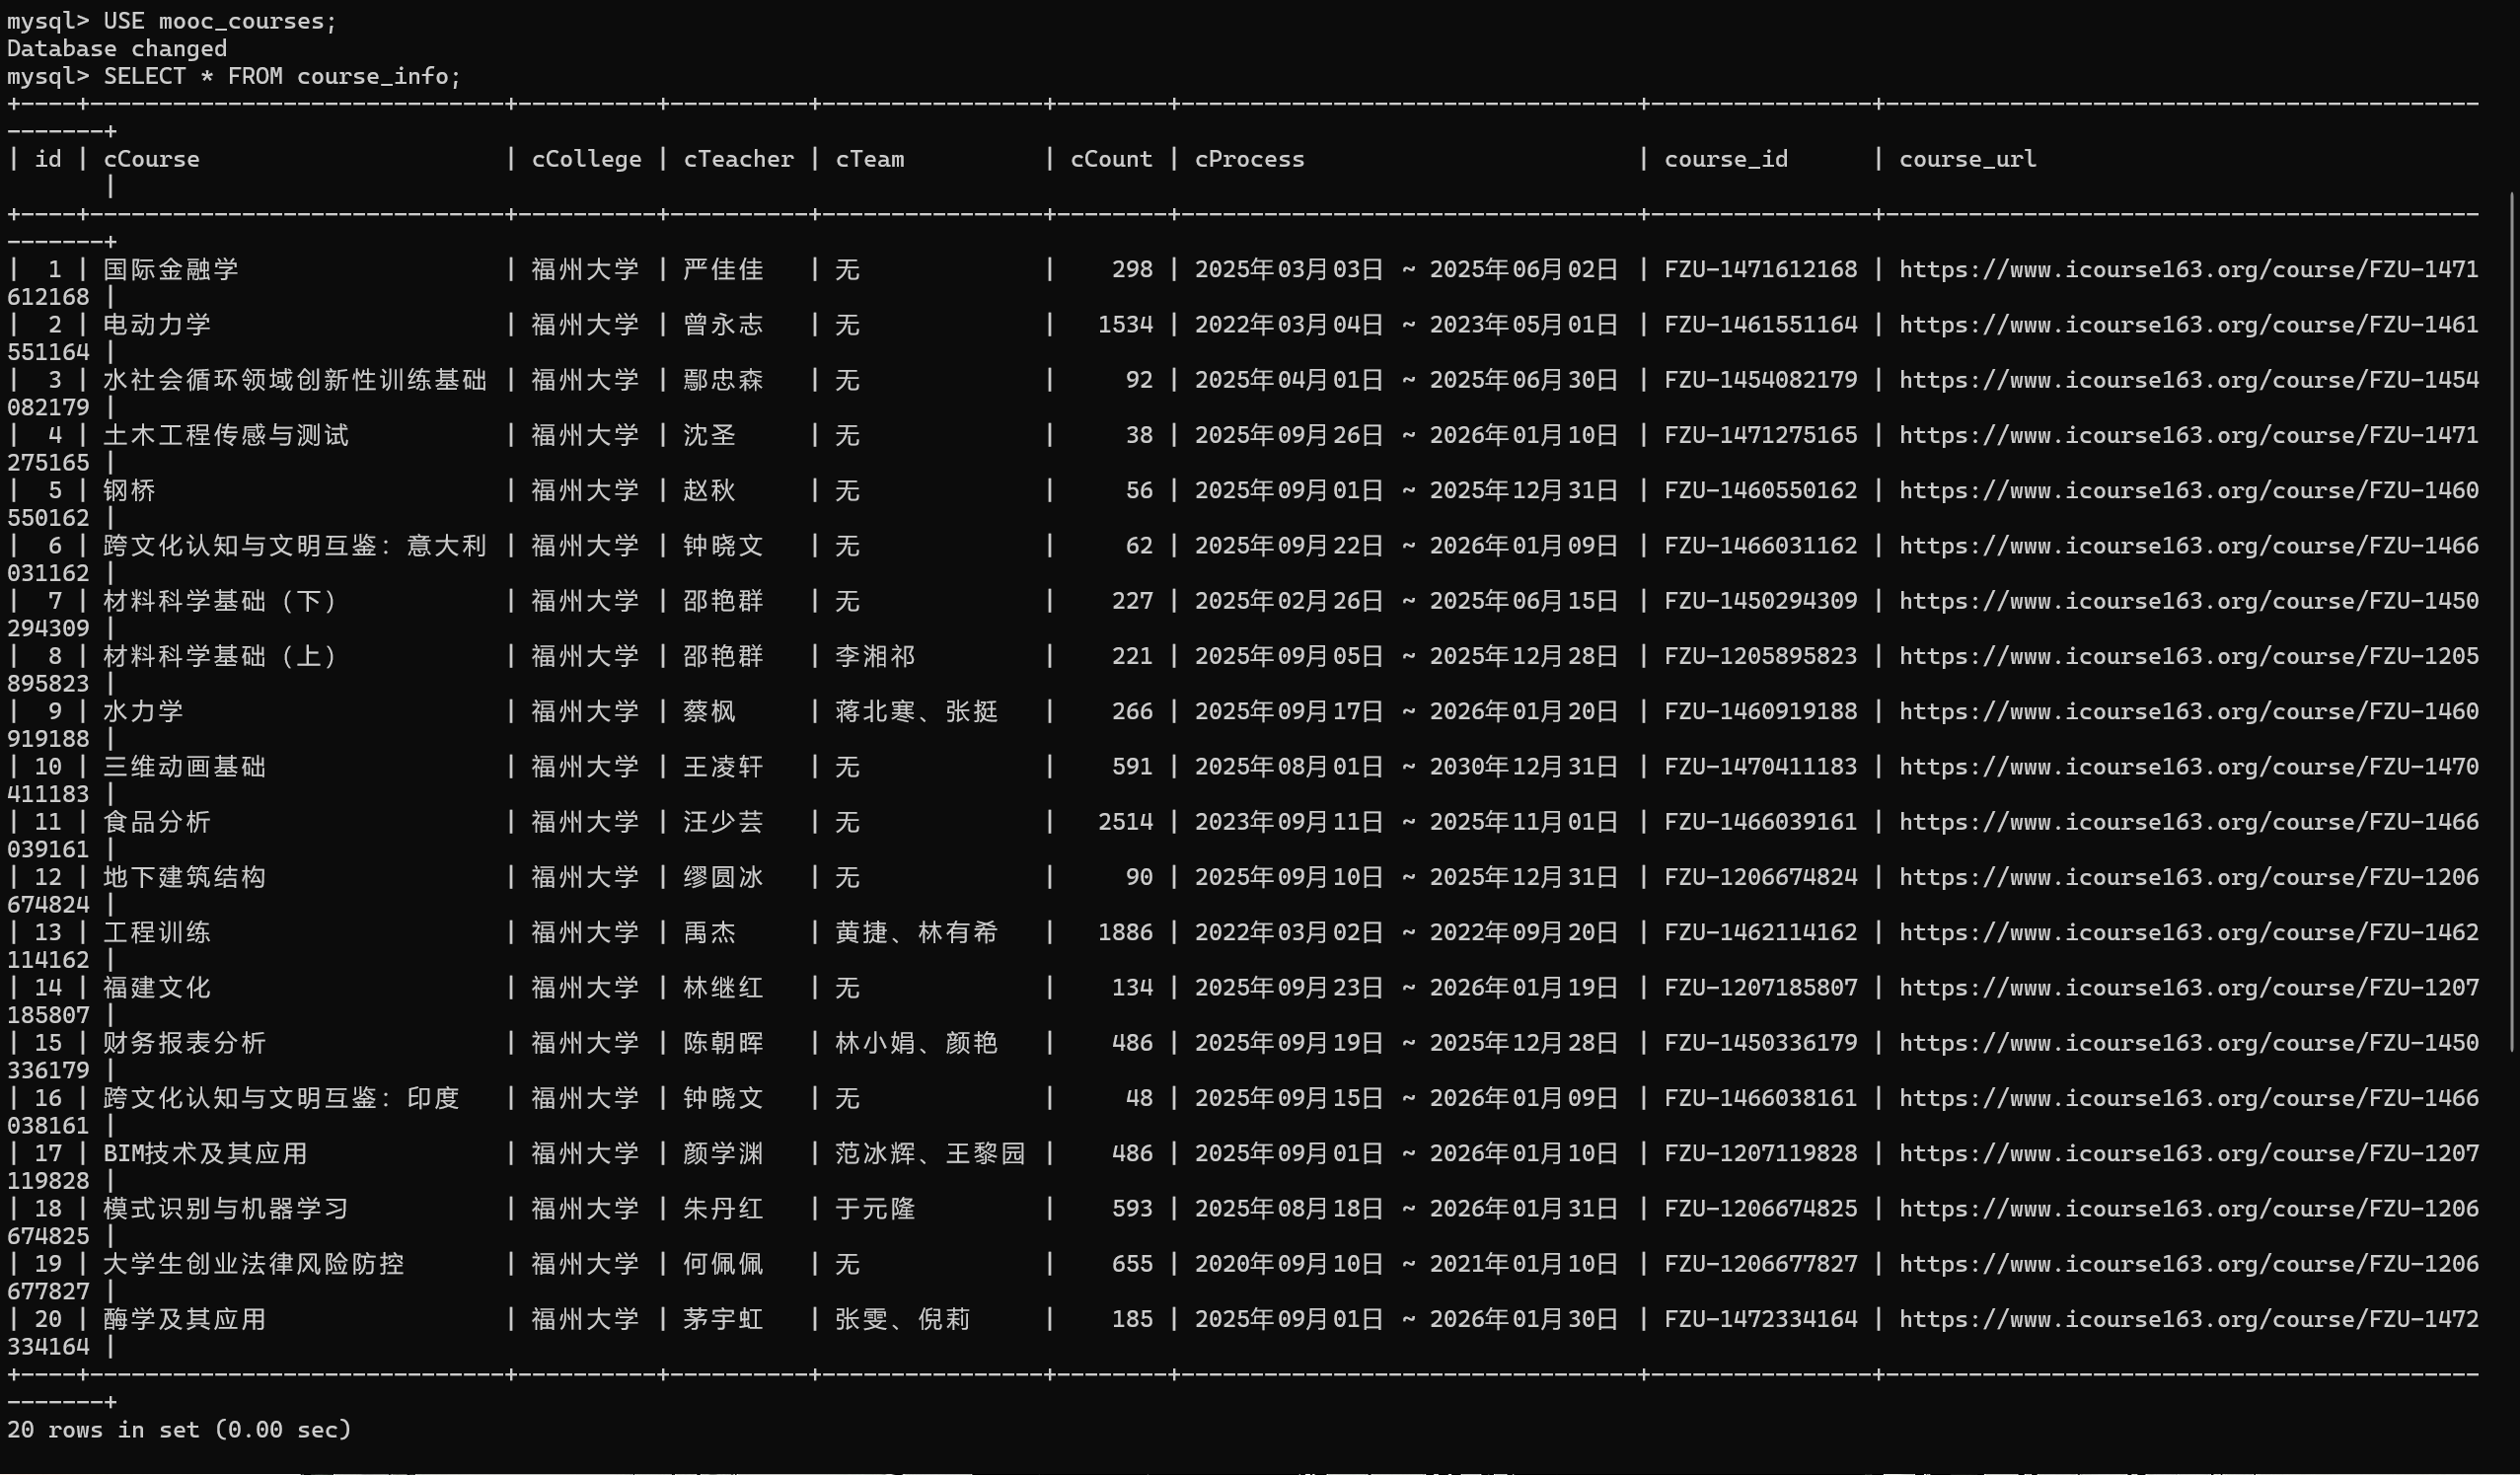Click the course_id column header
This screenshot has height=1475, width=2520.
pos(1725,159)
